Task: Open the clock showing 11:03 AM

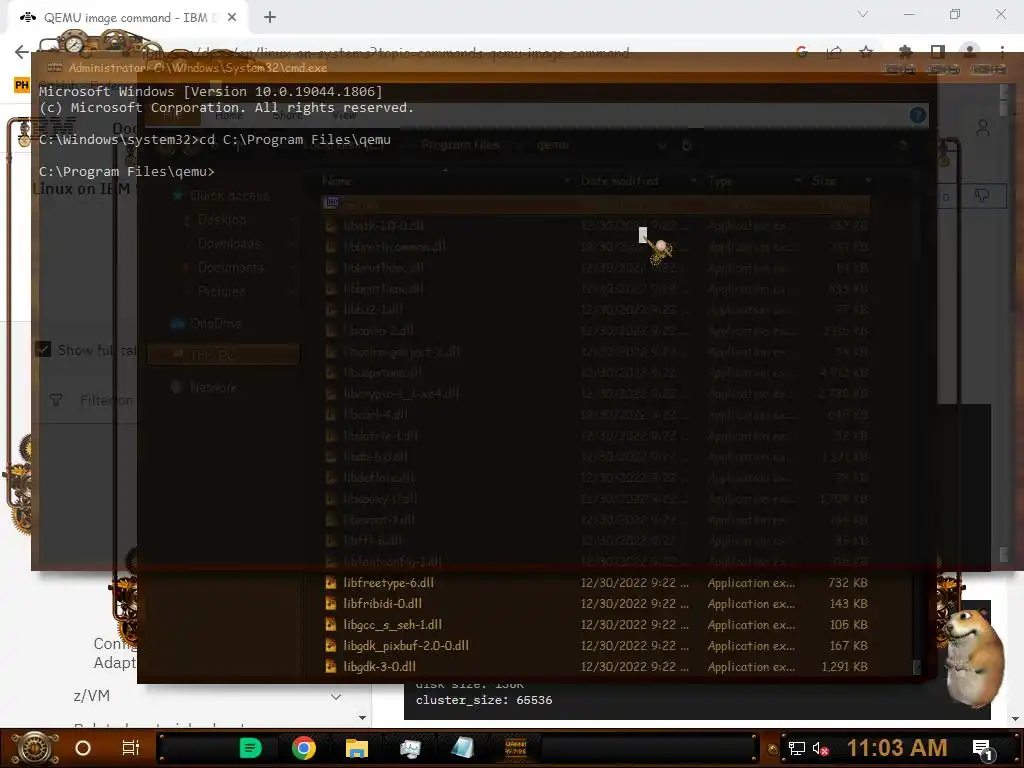Action: pyautogui.click(x=897, y=748)
